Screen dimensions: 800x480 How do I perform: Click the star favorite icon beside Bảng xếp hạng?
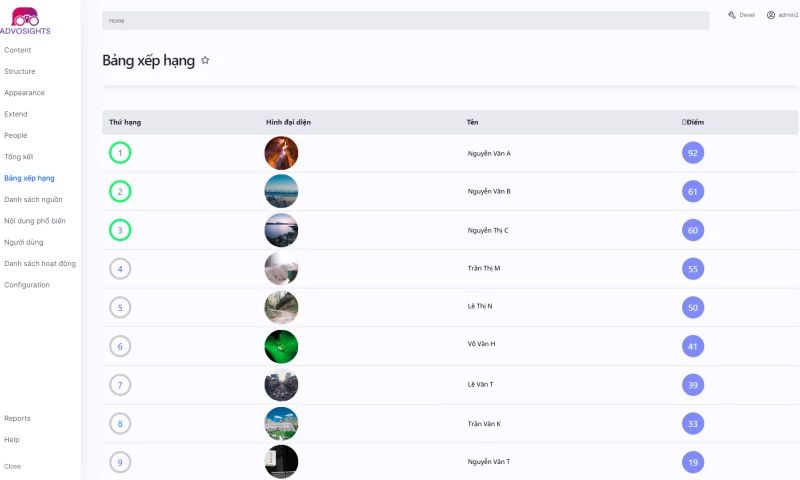pyautogui.click(x=205, y=60)
